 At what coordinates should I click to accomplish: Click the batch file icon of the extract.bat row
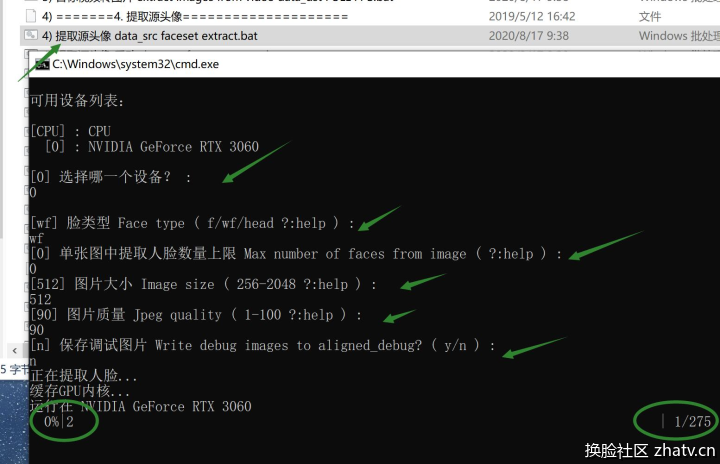coord(31,35)
